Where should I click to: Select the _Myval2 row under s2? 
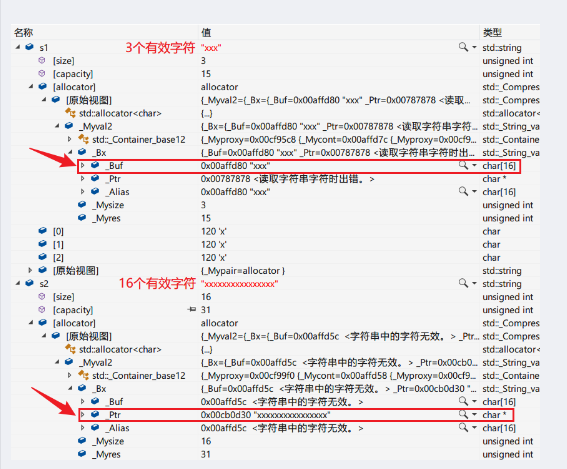coord(276,362)
